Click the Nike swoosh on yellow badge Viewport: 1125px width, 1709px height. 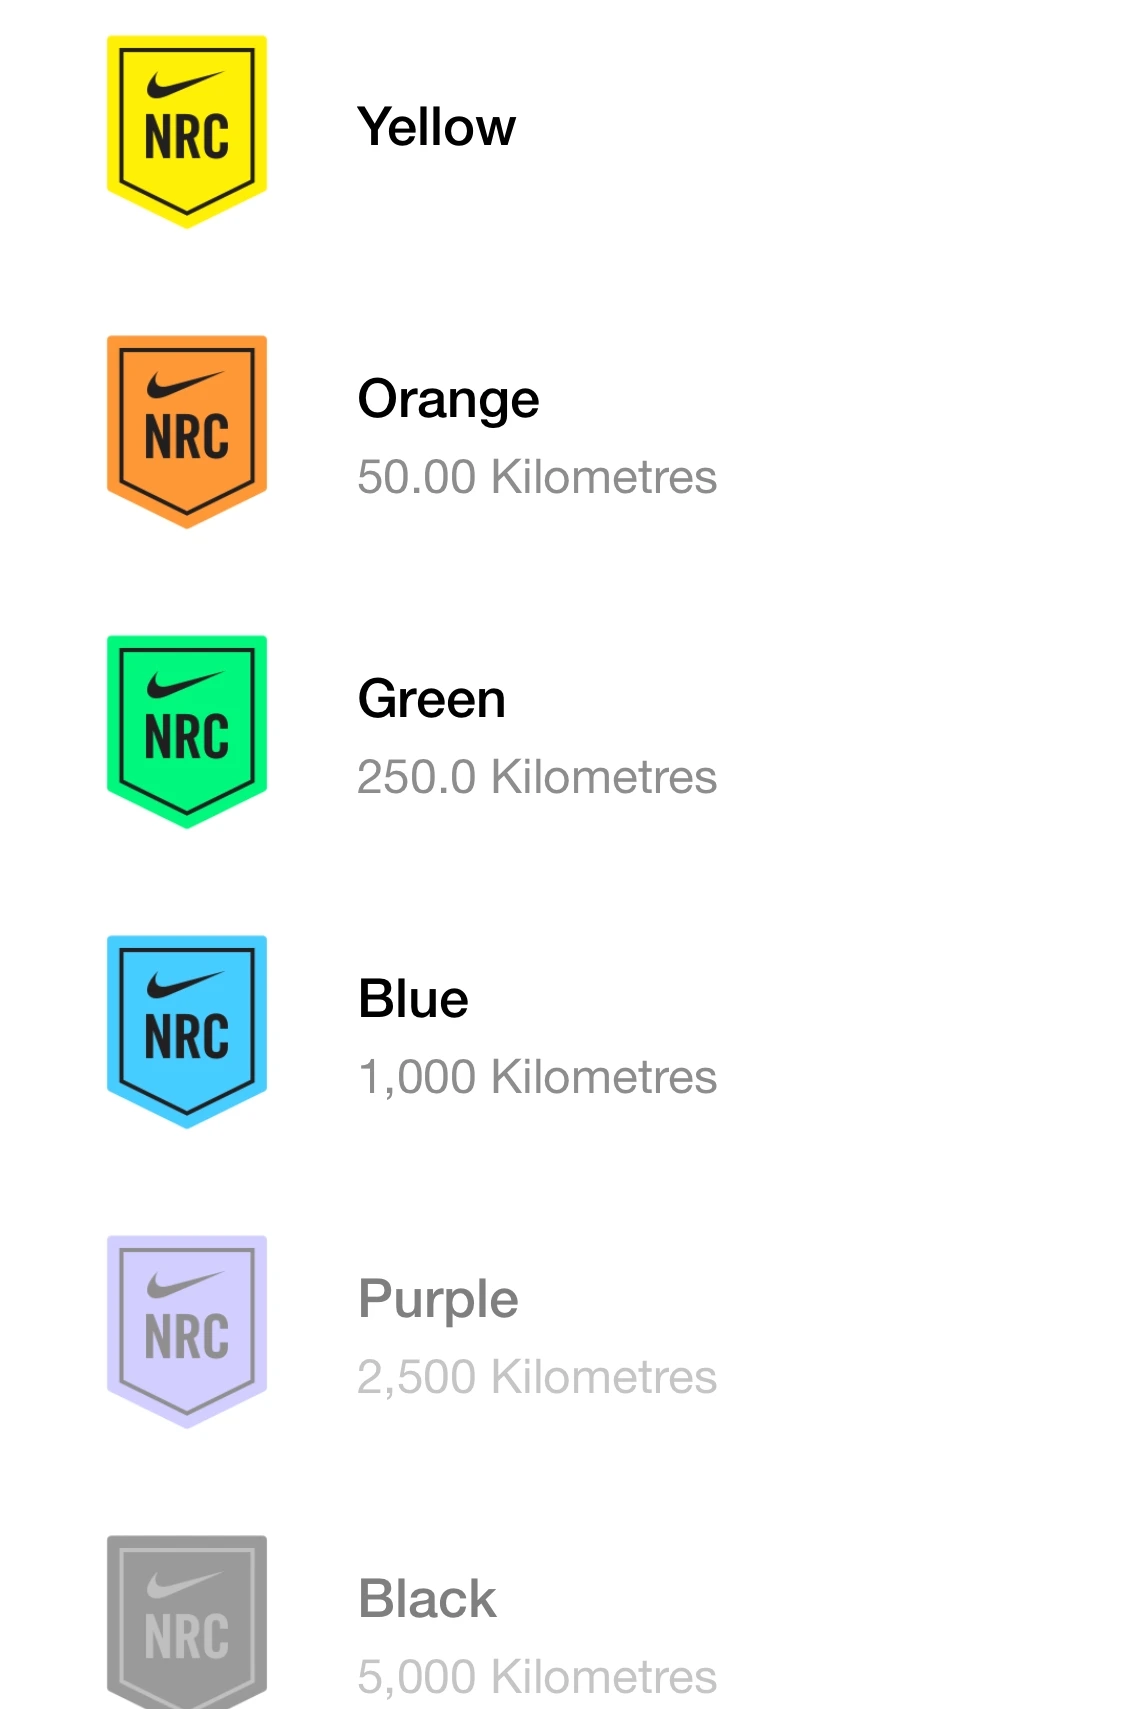coord(184,85)
